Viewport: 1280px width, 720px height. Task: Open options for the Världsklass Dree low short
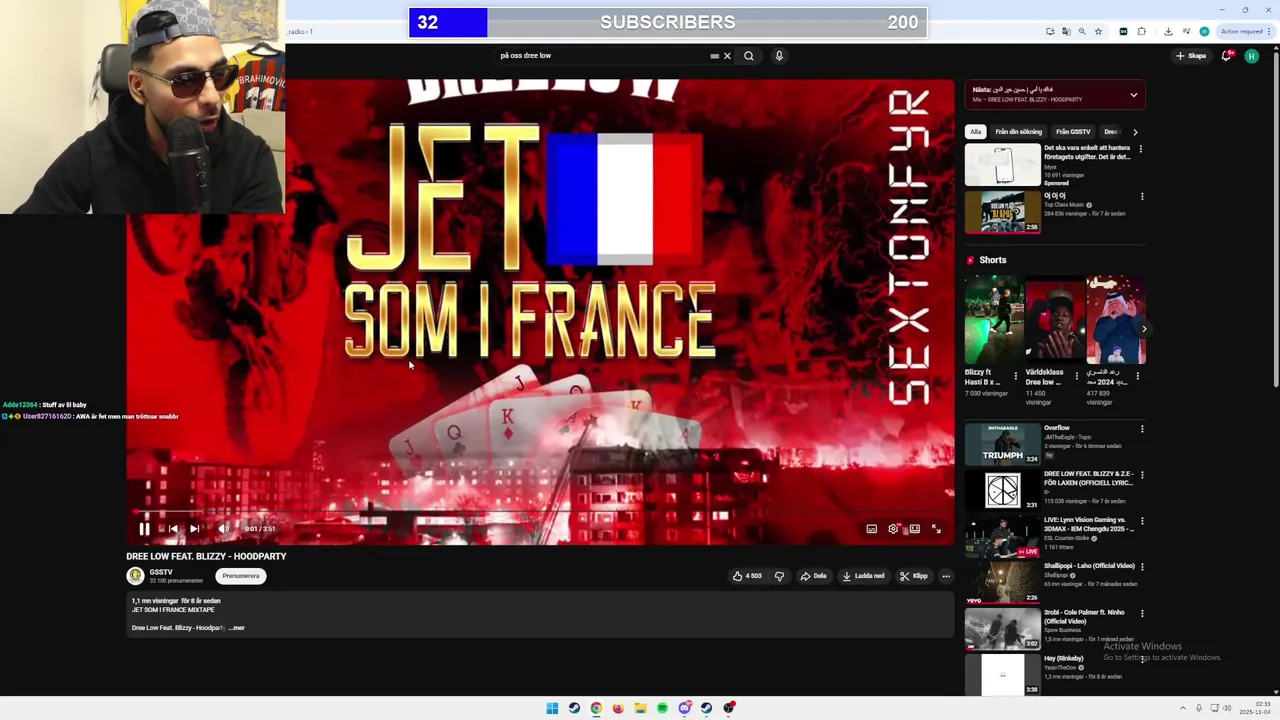coord(1076,376)
